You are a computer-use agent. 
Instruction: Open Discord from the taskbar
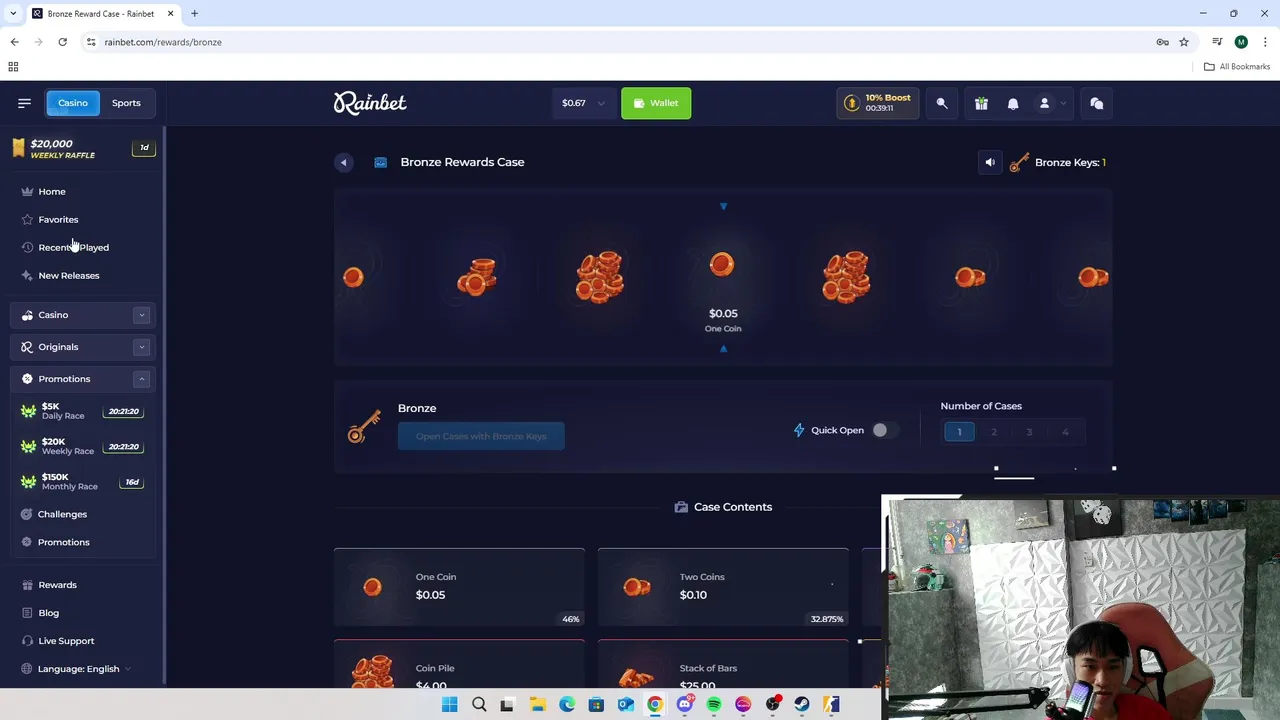click(x=684, y=705)
